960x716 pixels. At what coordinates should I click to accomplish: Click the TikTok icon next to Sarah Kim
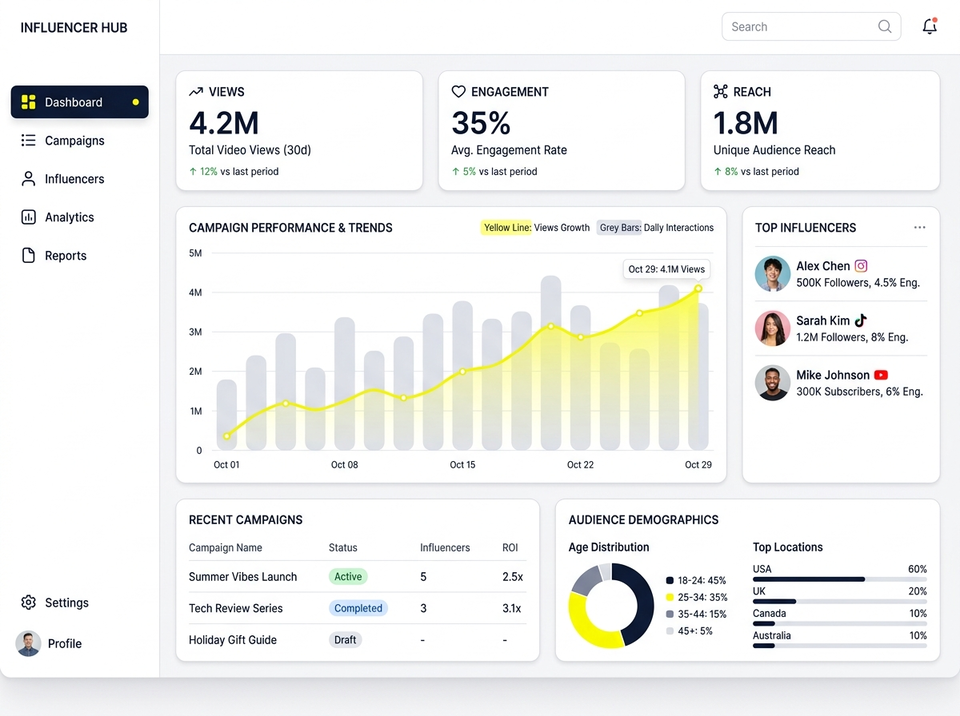tap(861, 320)
